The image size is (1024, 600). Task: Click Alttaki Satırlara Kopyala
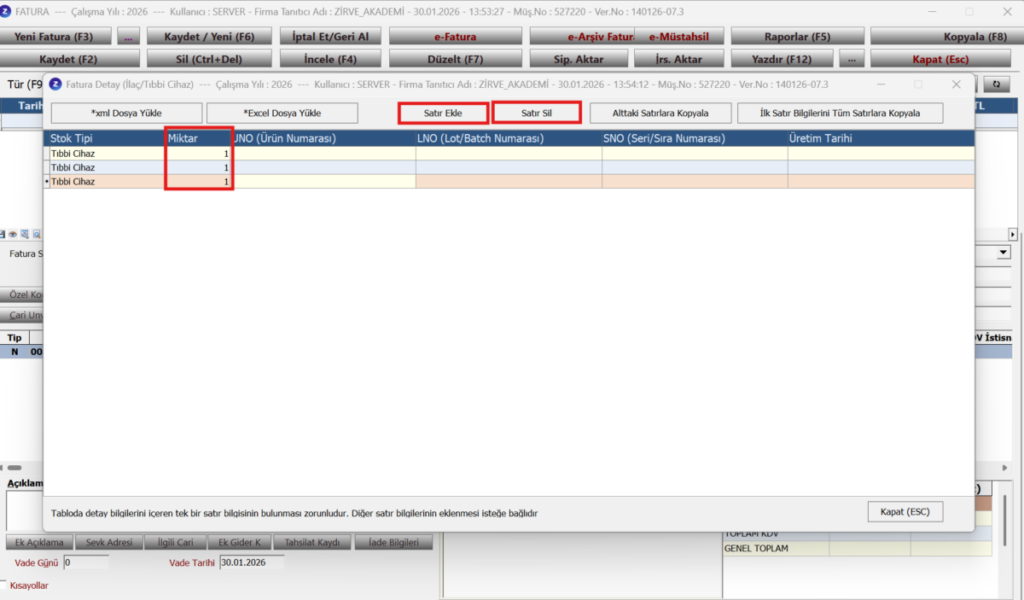[x=660, y=113]
